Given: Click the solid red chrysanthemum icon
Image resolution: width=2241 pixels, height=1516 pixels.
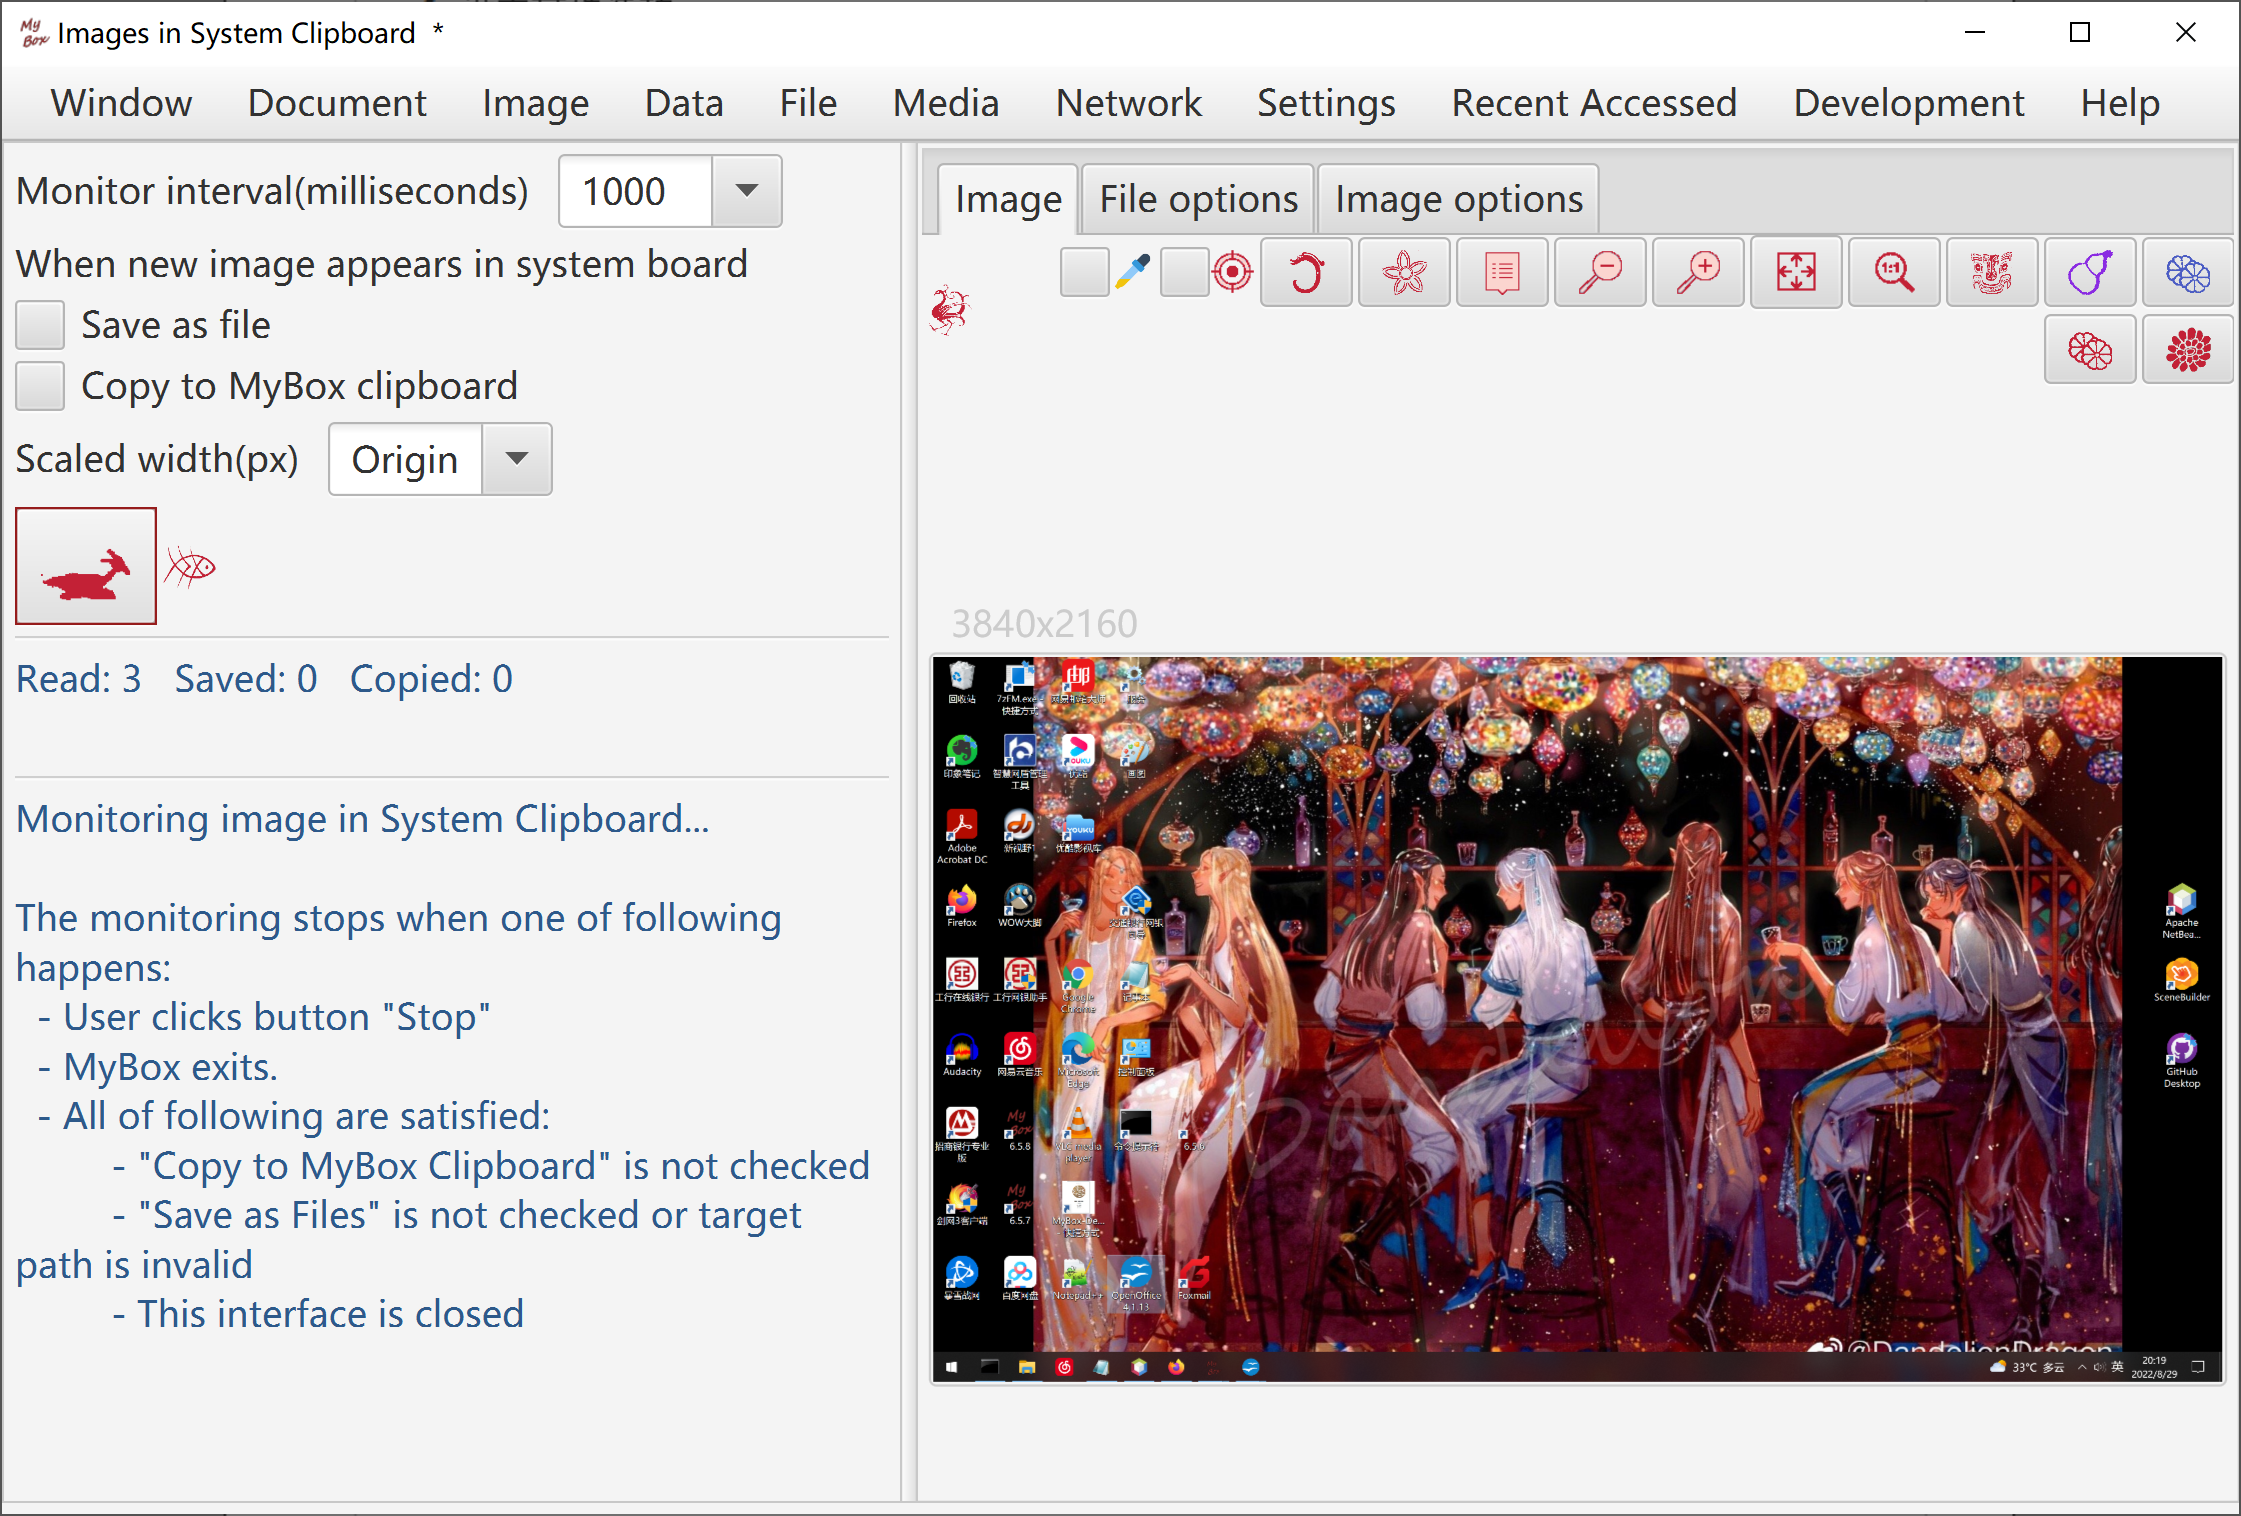Looking at the screenshot, I should (x=2188, y=350).
